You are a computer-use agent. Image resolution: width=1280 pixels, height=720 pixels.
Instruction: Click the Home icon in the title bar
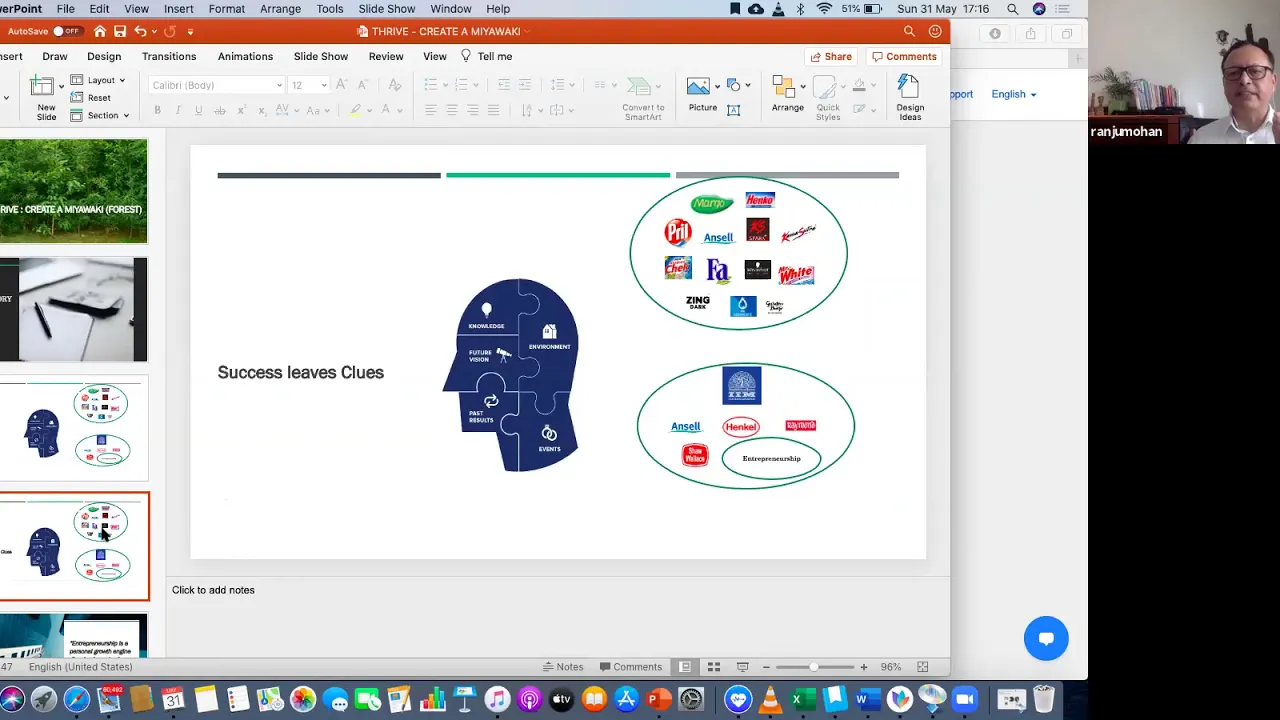pyautogui.click(x=99, y=31)
